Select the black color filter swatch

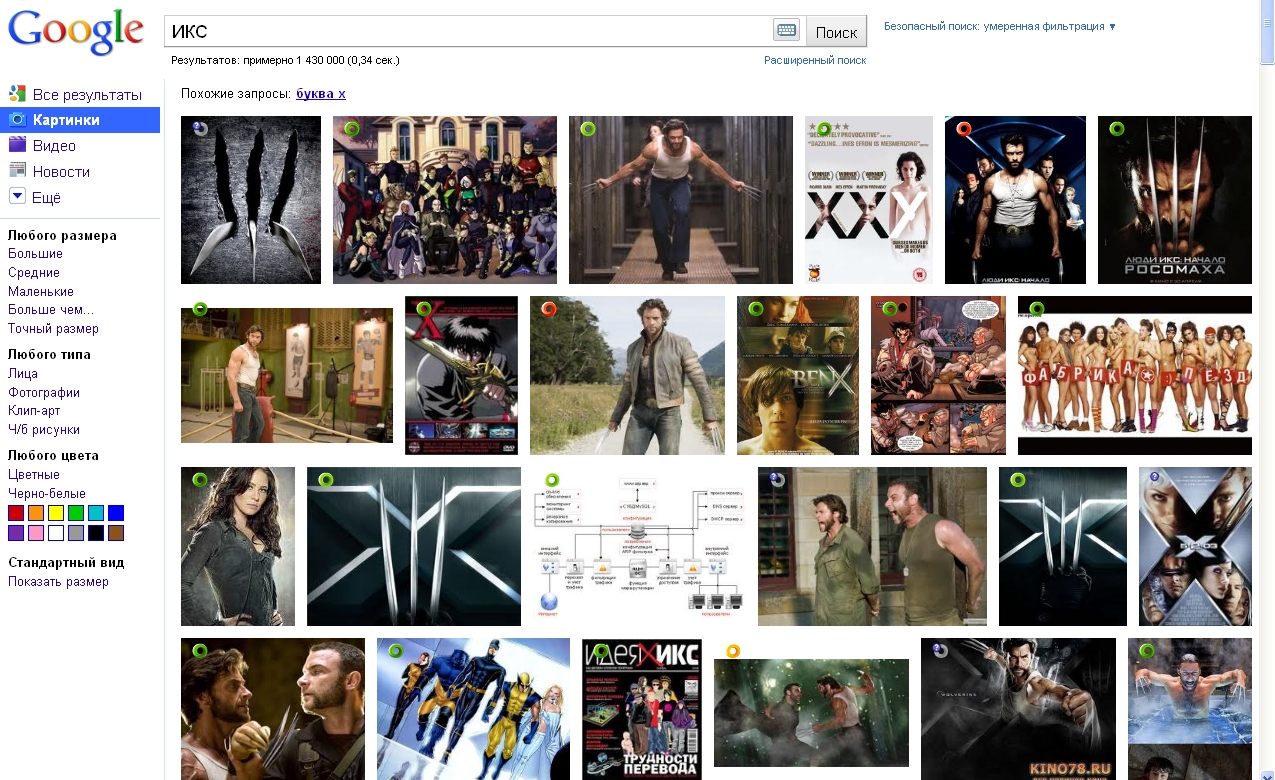tap(96, 533)
